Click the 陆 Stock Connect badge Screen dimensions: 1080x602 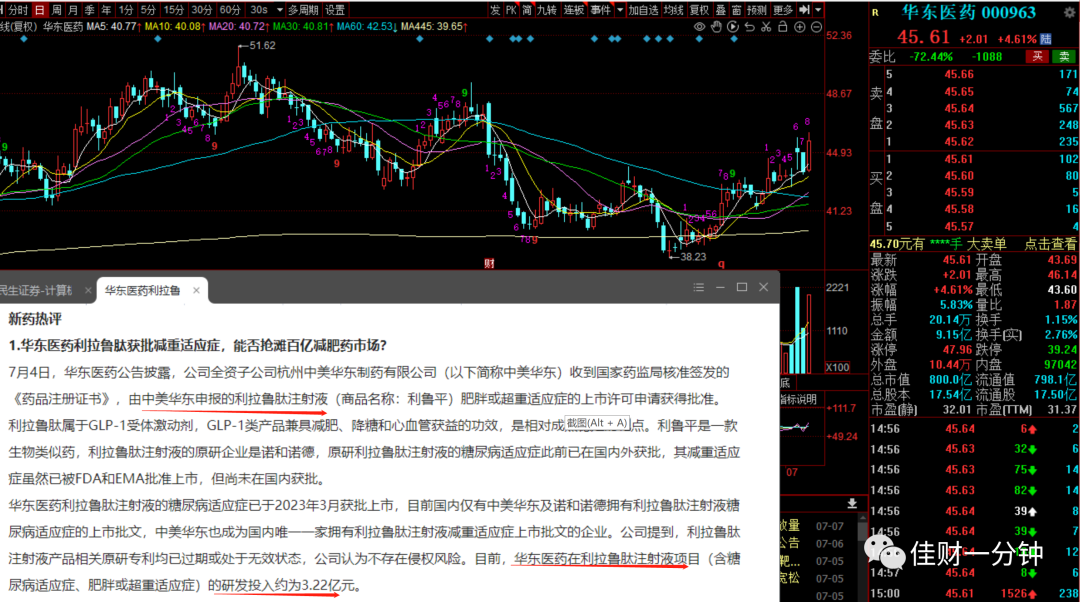(1046, 39)
